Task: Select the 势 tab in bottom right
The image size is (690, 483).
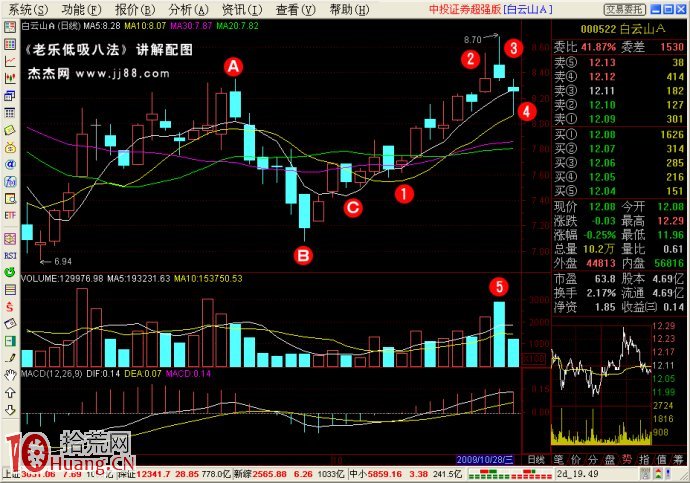Action: 627,460
